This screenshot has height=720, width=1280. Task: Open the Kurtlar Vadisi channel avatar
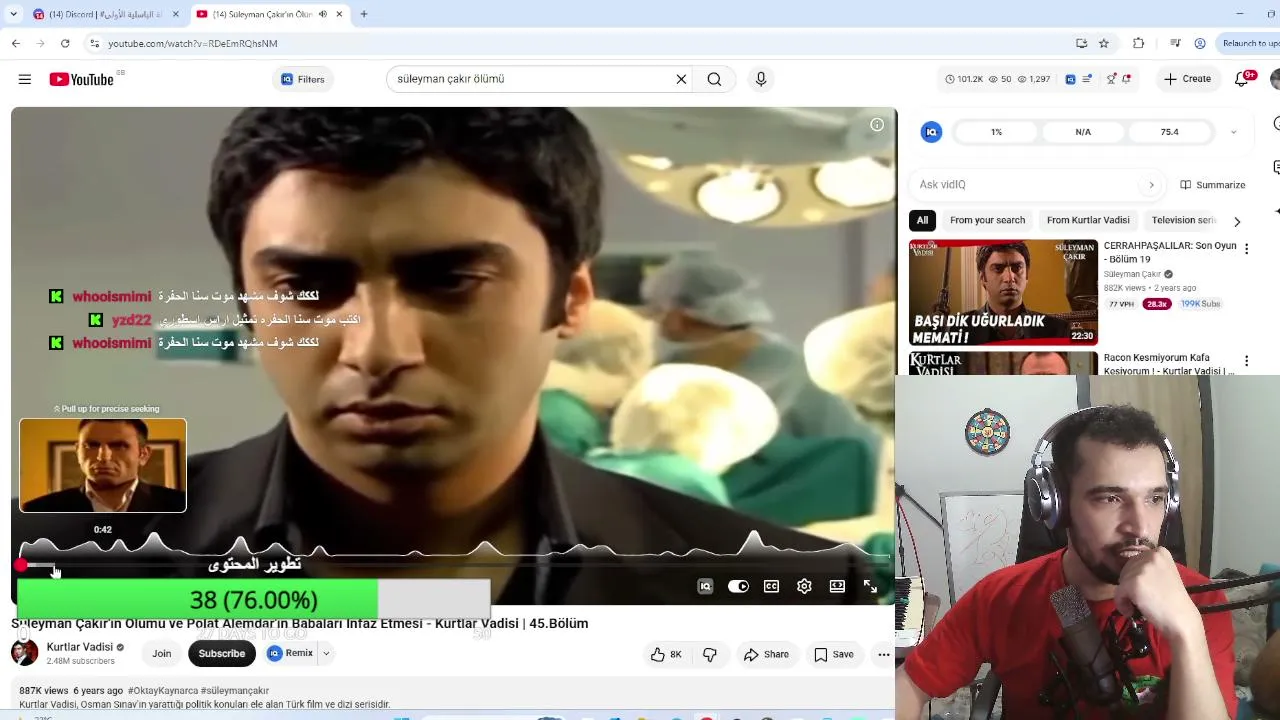coord(24,653)
